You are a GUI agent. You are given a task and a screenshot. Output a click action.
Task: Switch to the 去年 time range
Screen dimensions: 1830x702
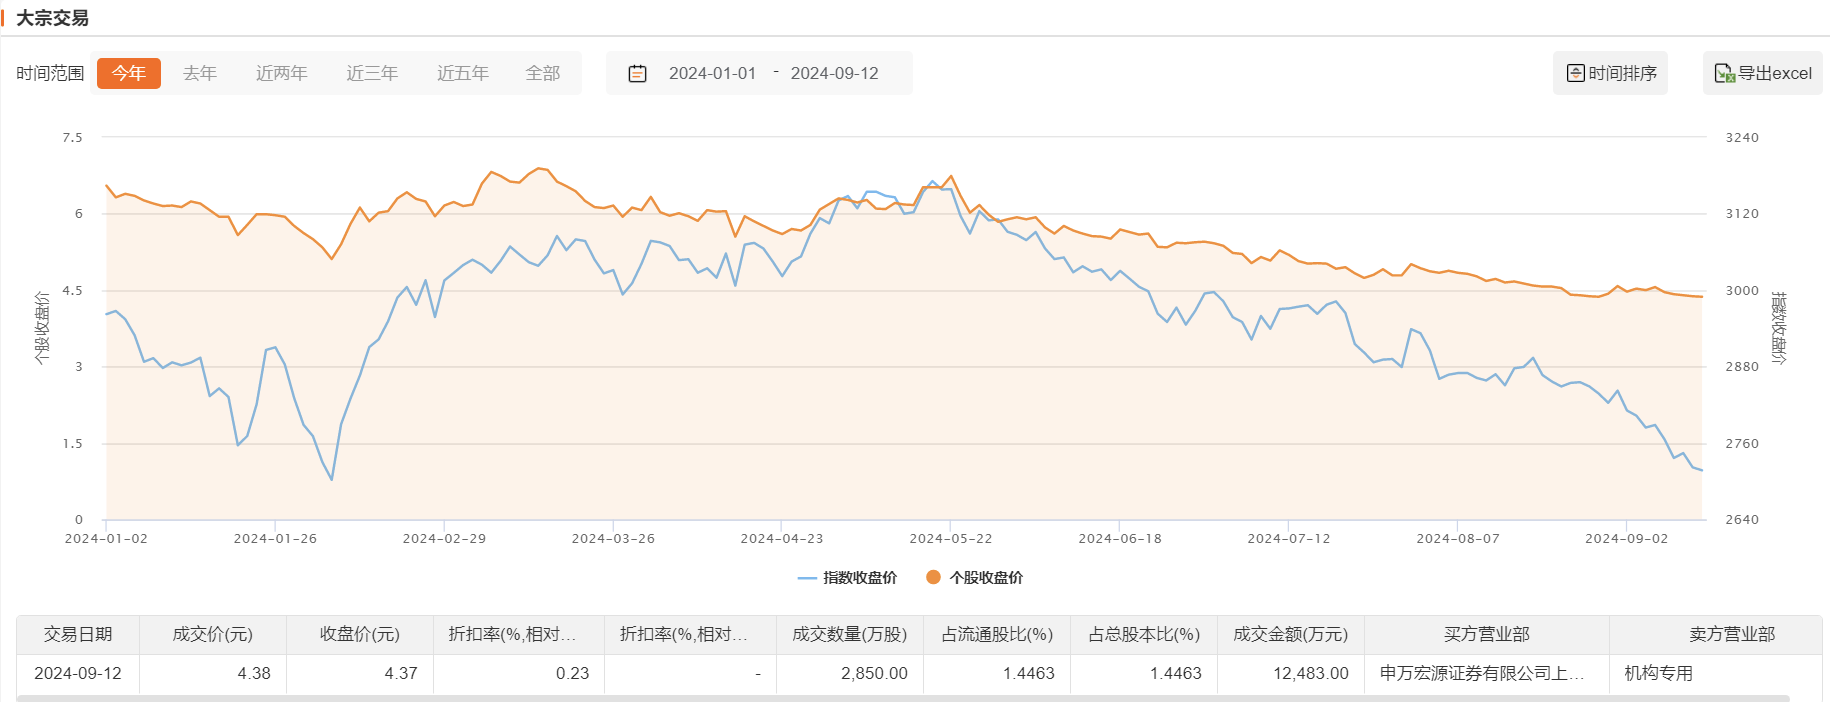[200, 73]
